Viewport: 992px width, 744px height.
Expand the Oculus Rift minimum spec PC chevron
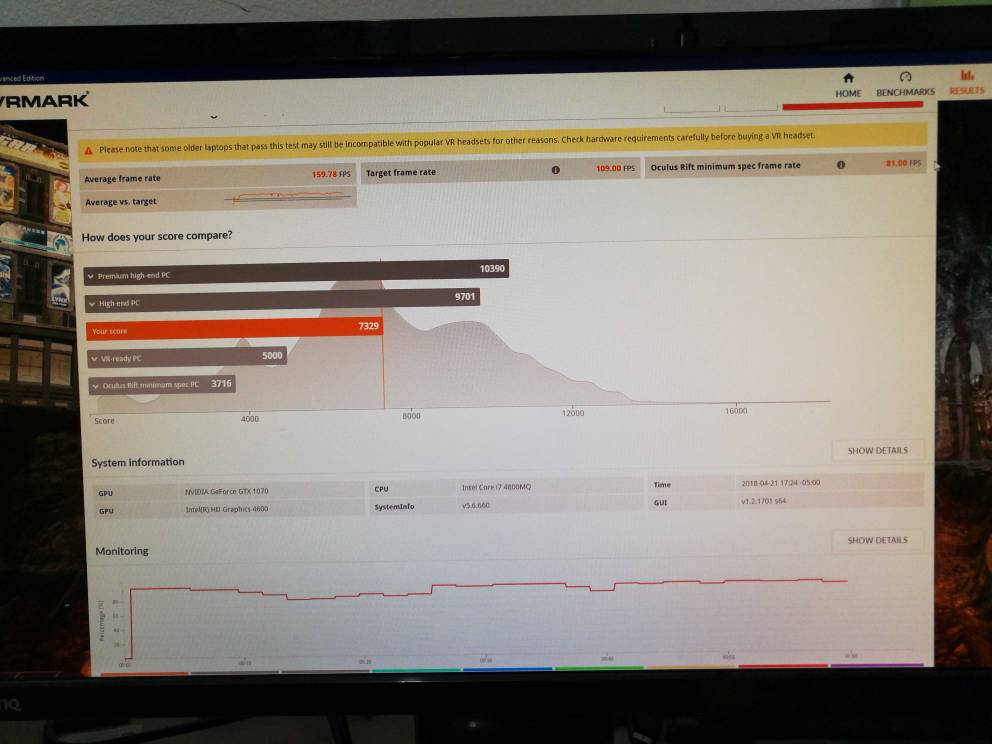(x=96, y=386)
